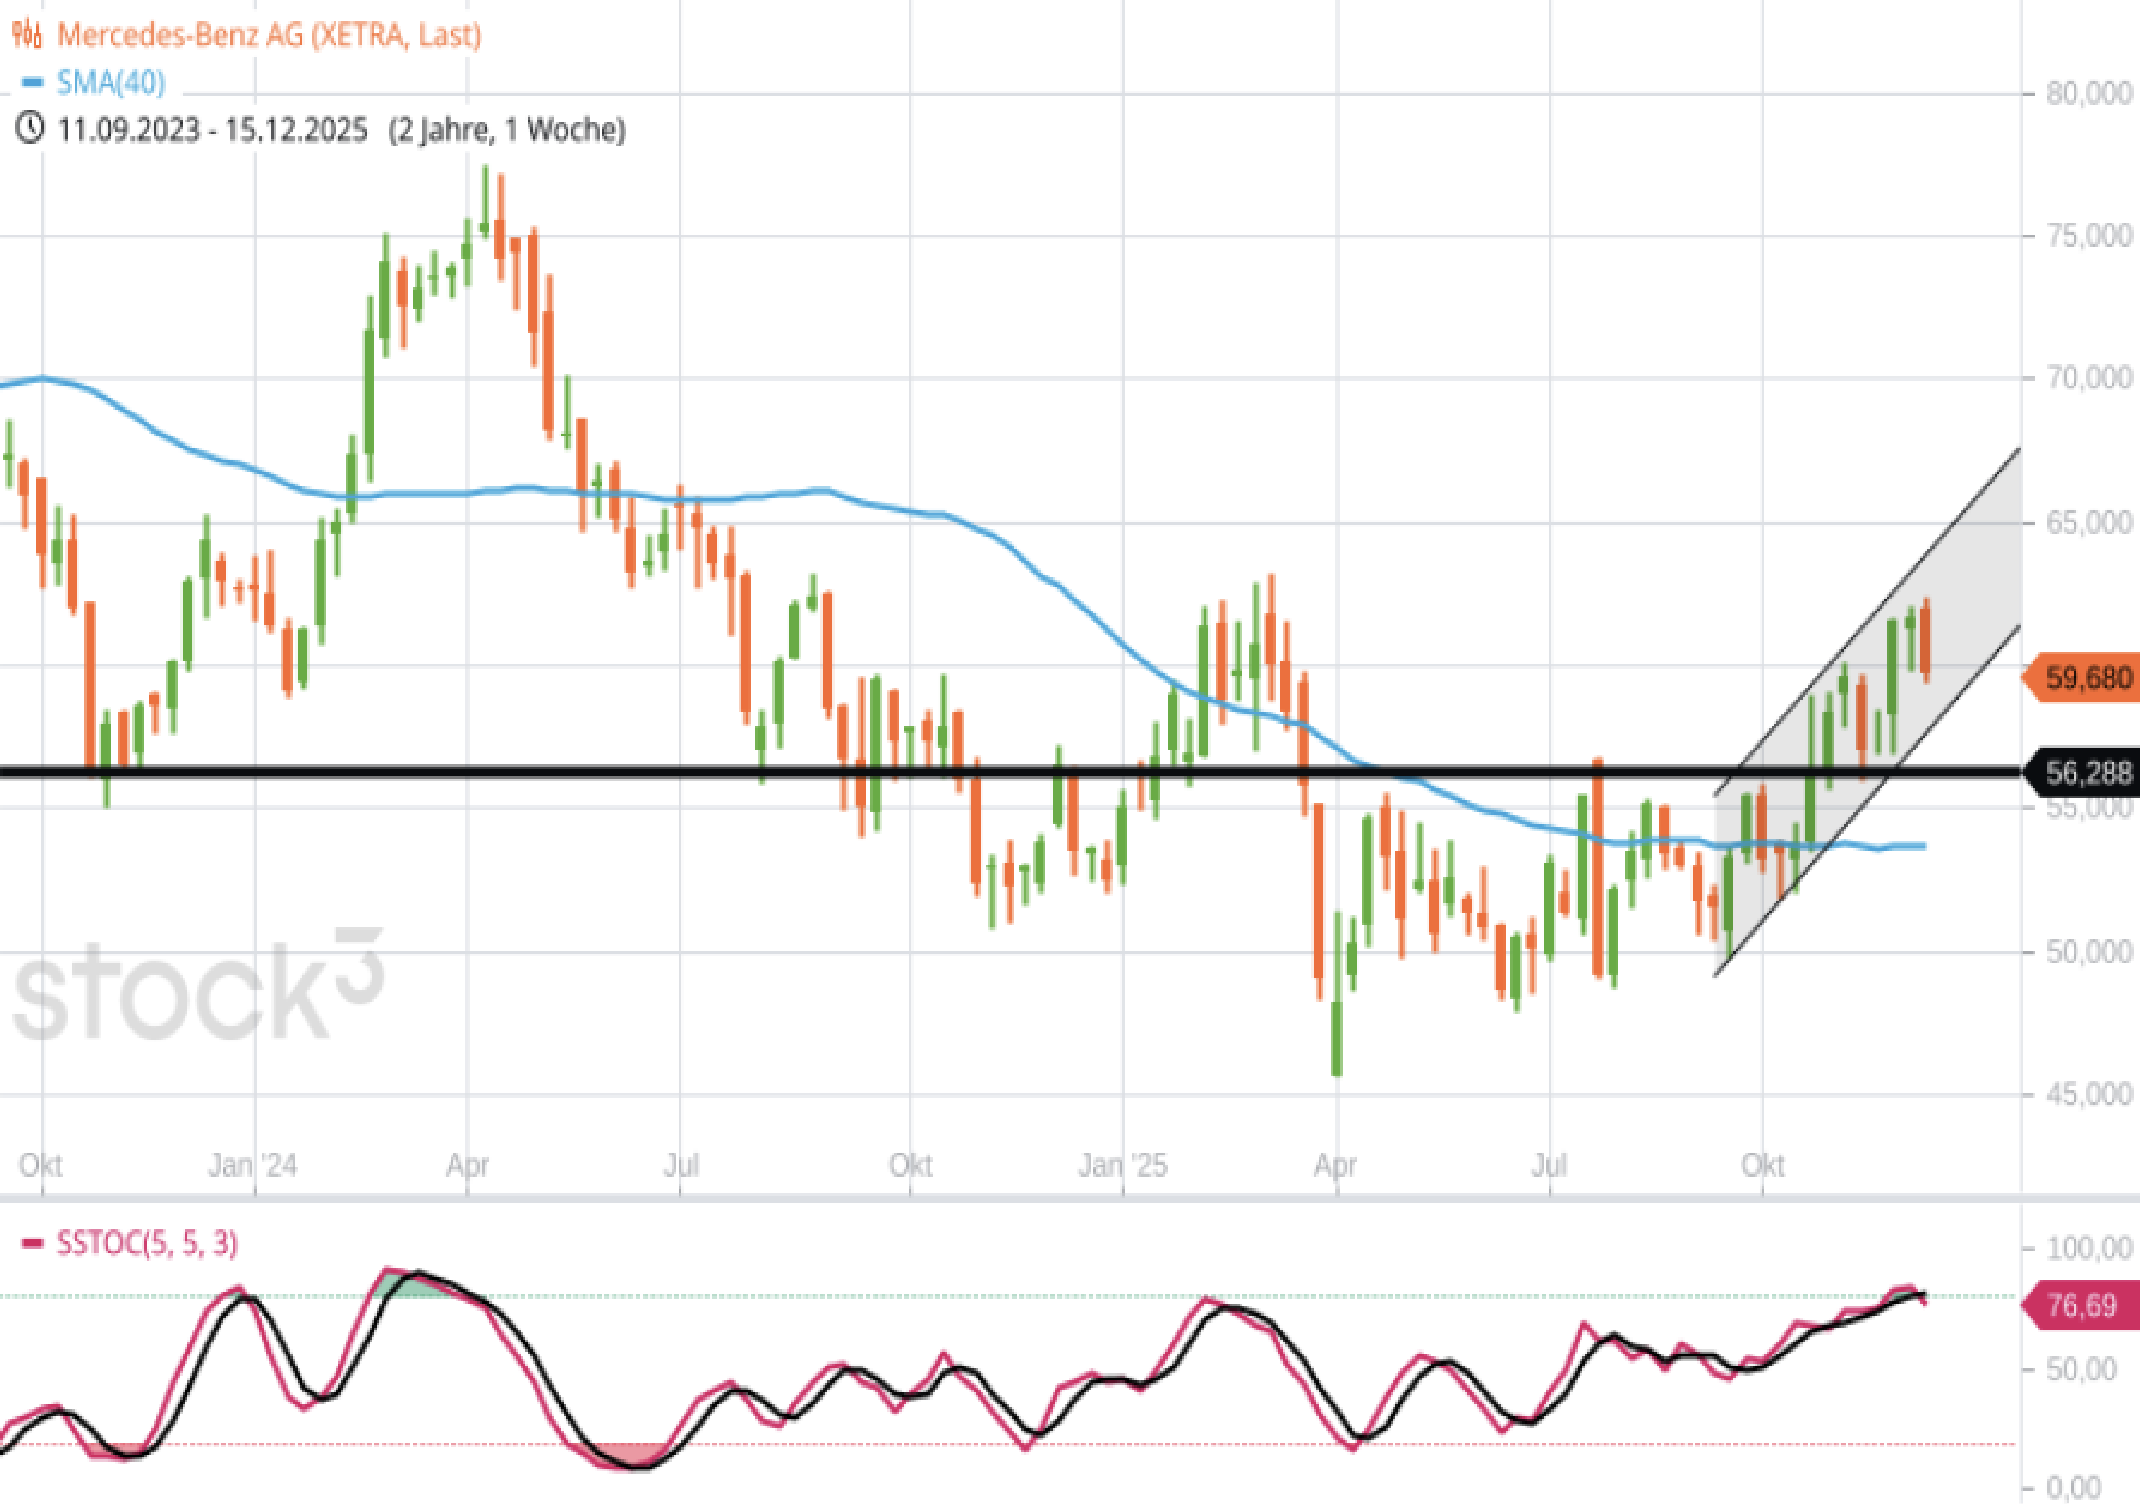2140x1504 pixels.
Task: Click the candlestick chart icon beside Mercedes-Benz
Action: (x=27, y=35)
